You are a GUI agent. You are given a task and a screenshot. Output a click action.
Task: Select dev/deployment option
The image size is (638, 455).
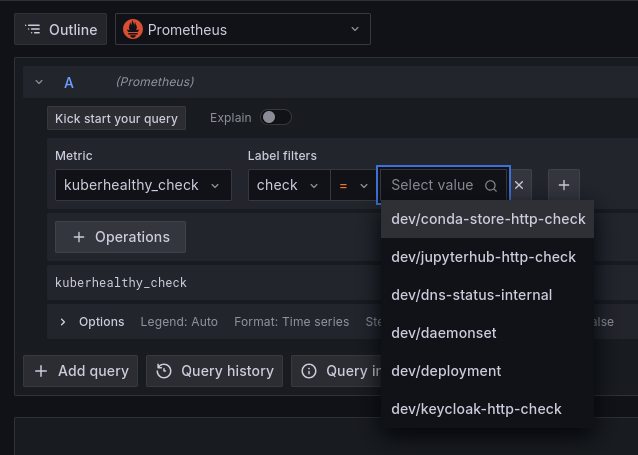(x=487, y=371)
